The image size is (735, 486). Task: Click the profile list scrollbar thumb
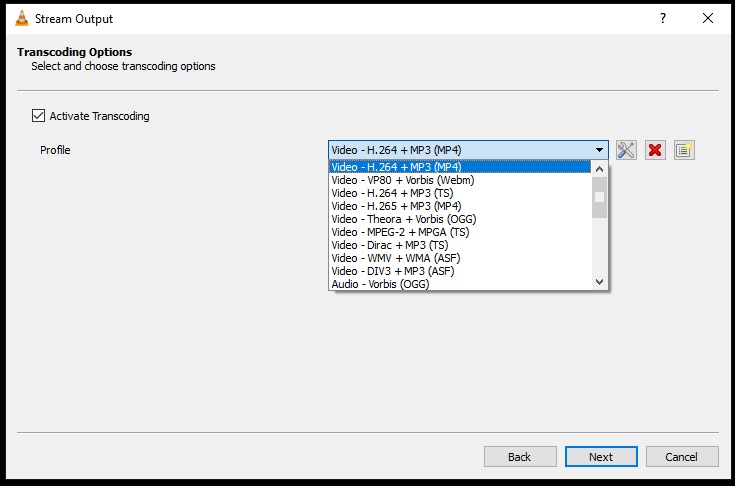tap(599, 197)
